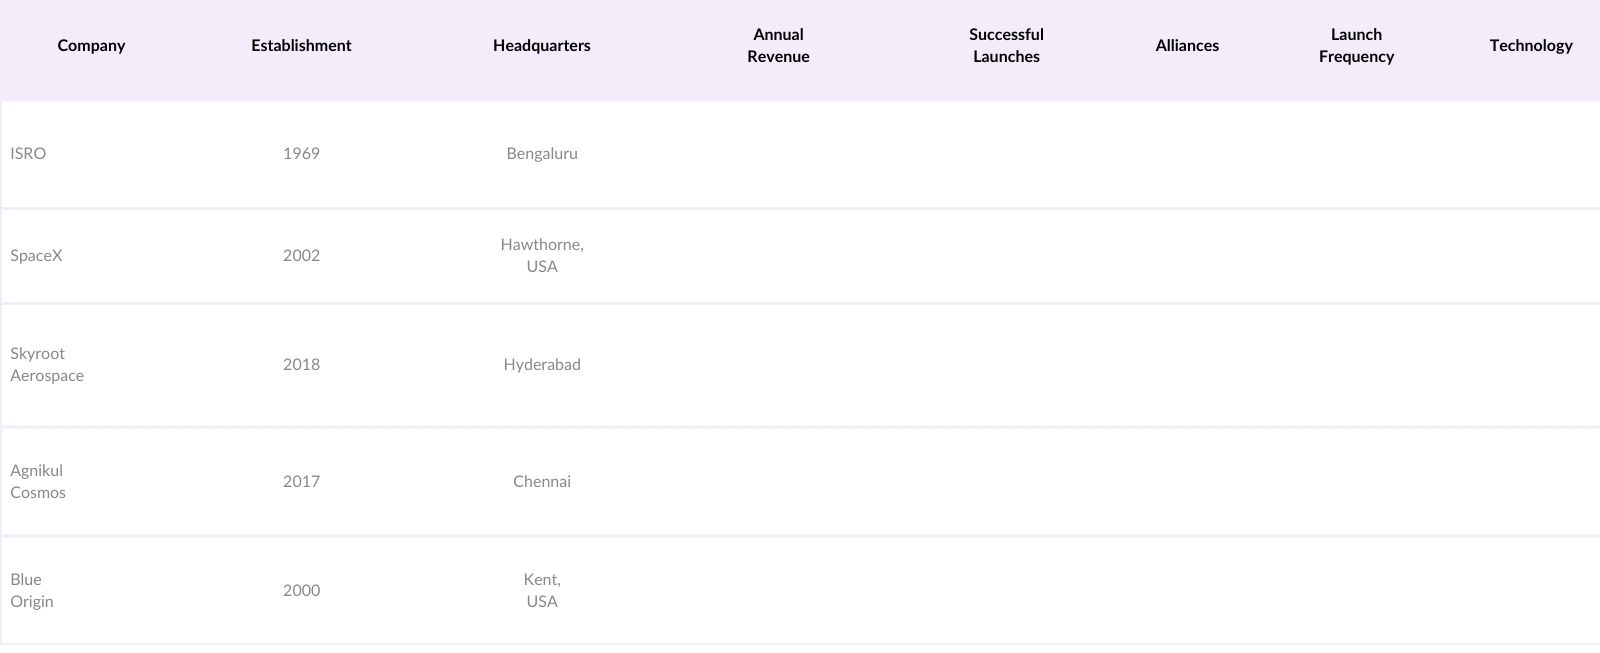This screenshot has width=1600, height=653.
Task: Select the ISRO company cell
Action: click(28, 153)
